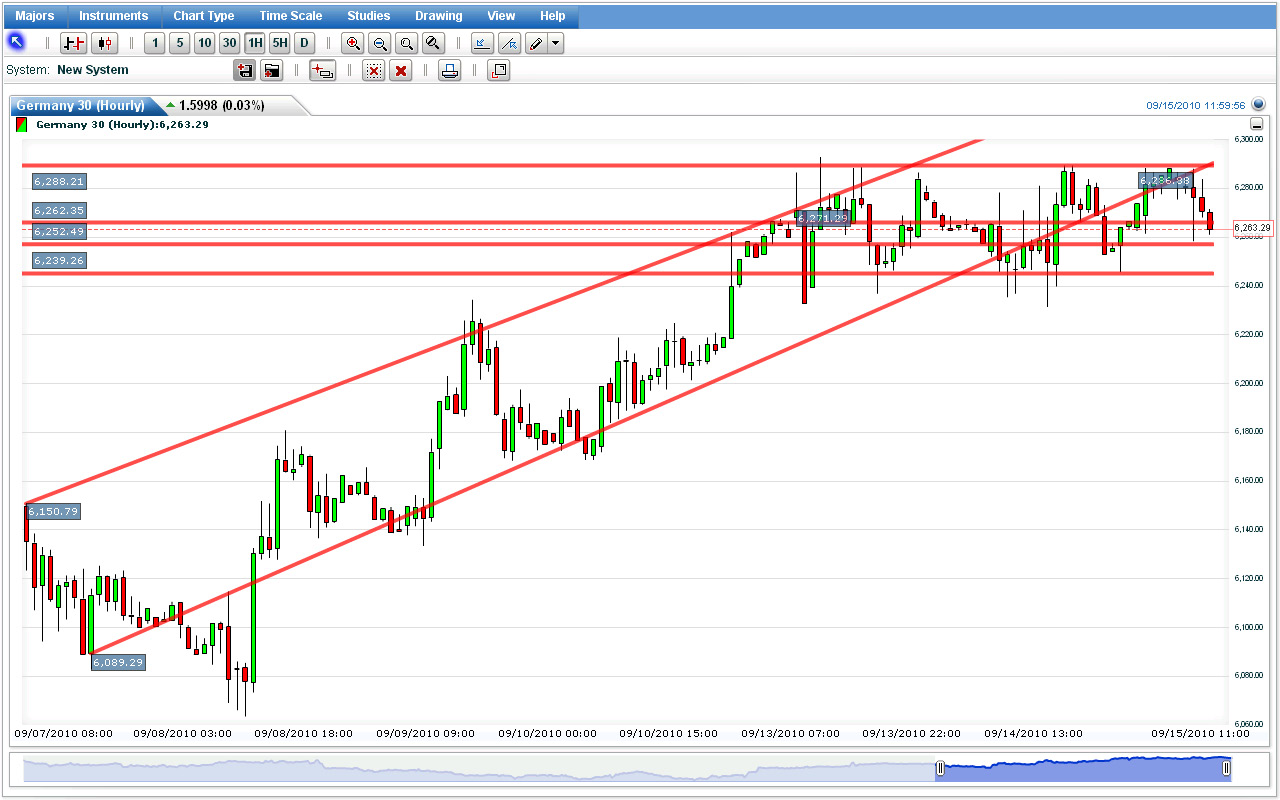The height and width of the screenshot is (800, 1280).
Task: Click the 6,252.49 price level label
Action: (x=59, y=231)
